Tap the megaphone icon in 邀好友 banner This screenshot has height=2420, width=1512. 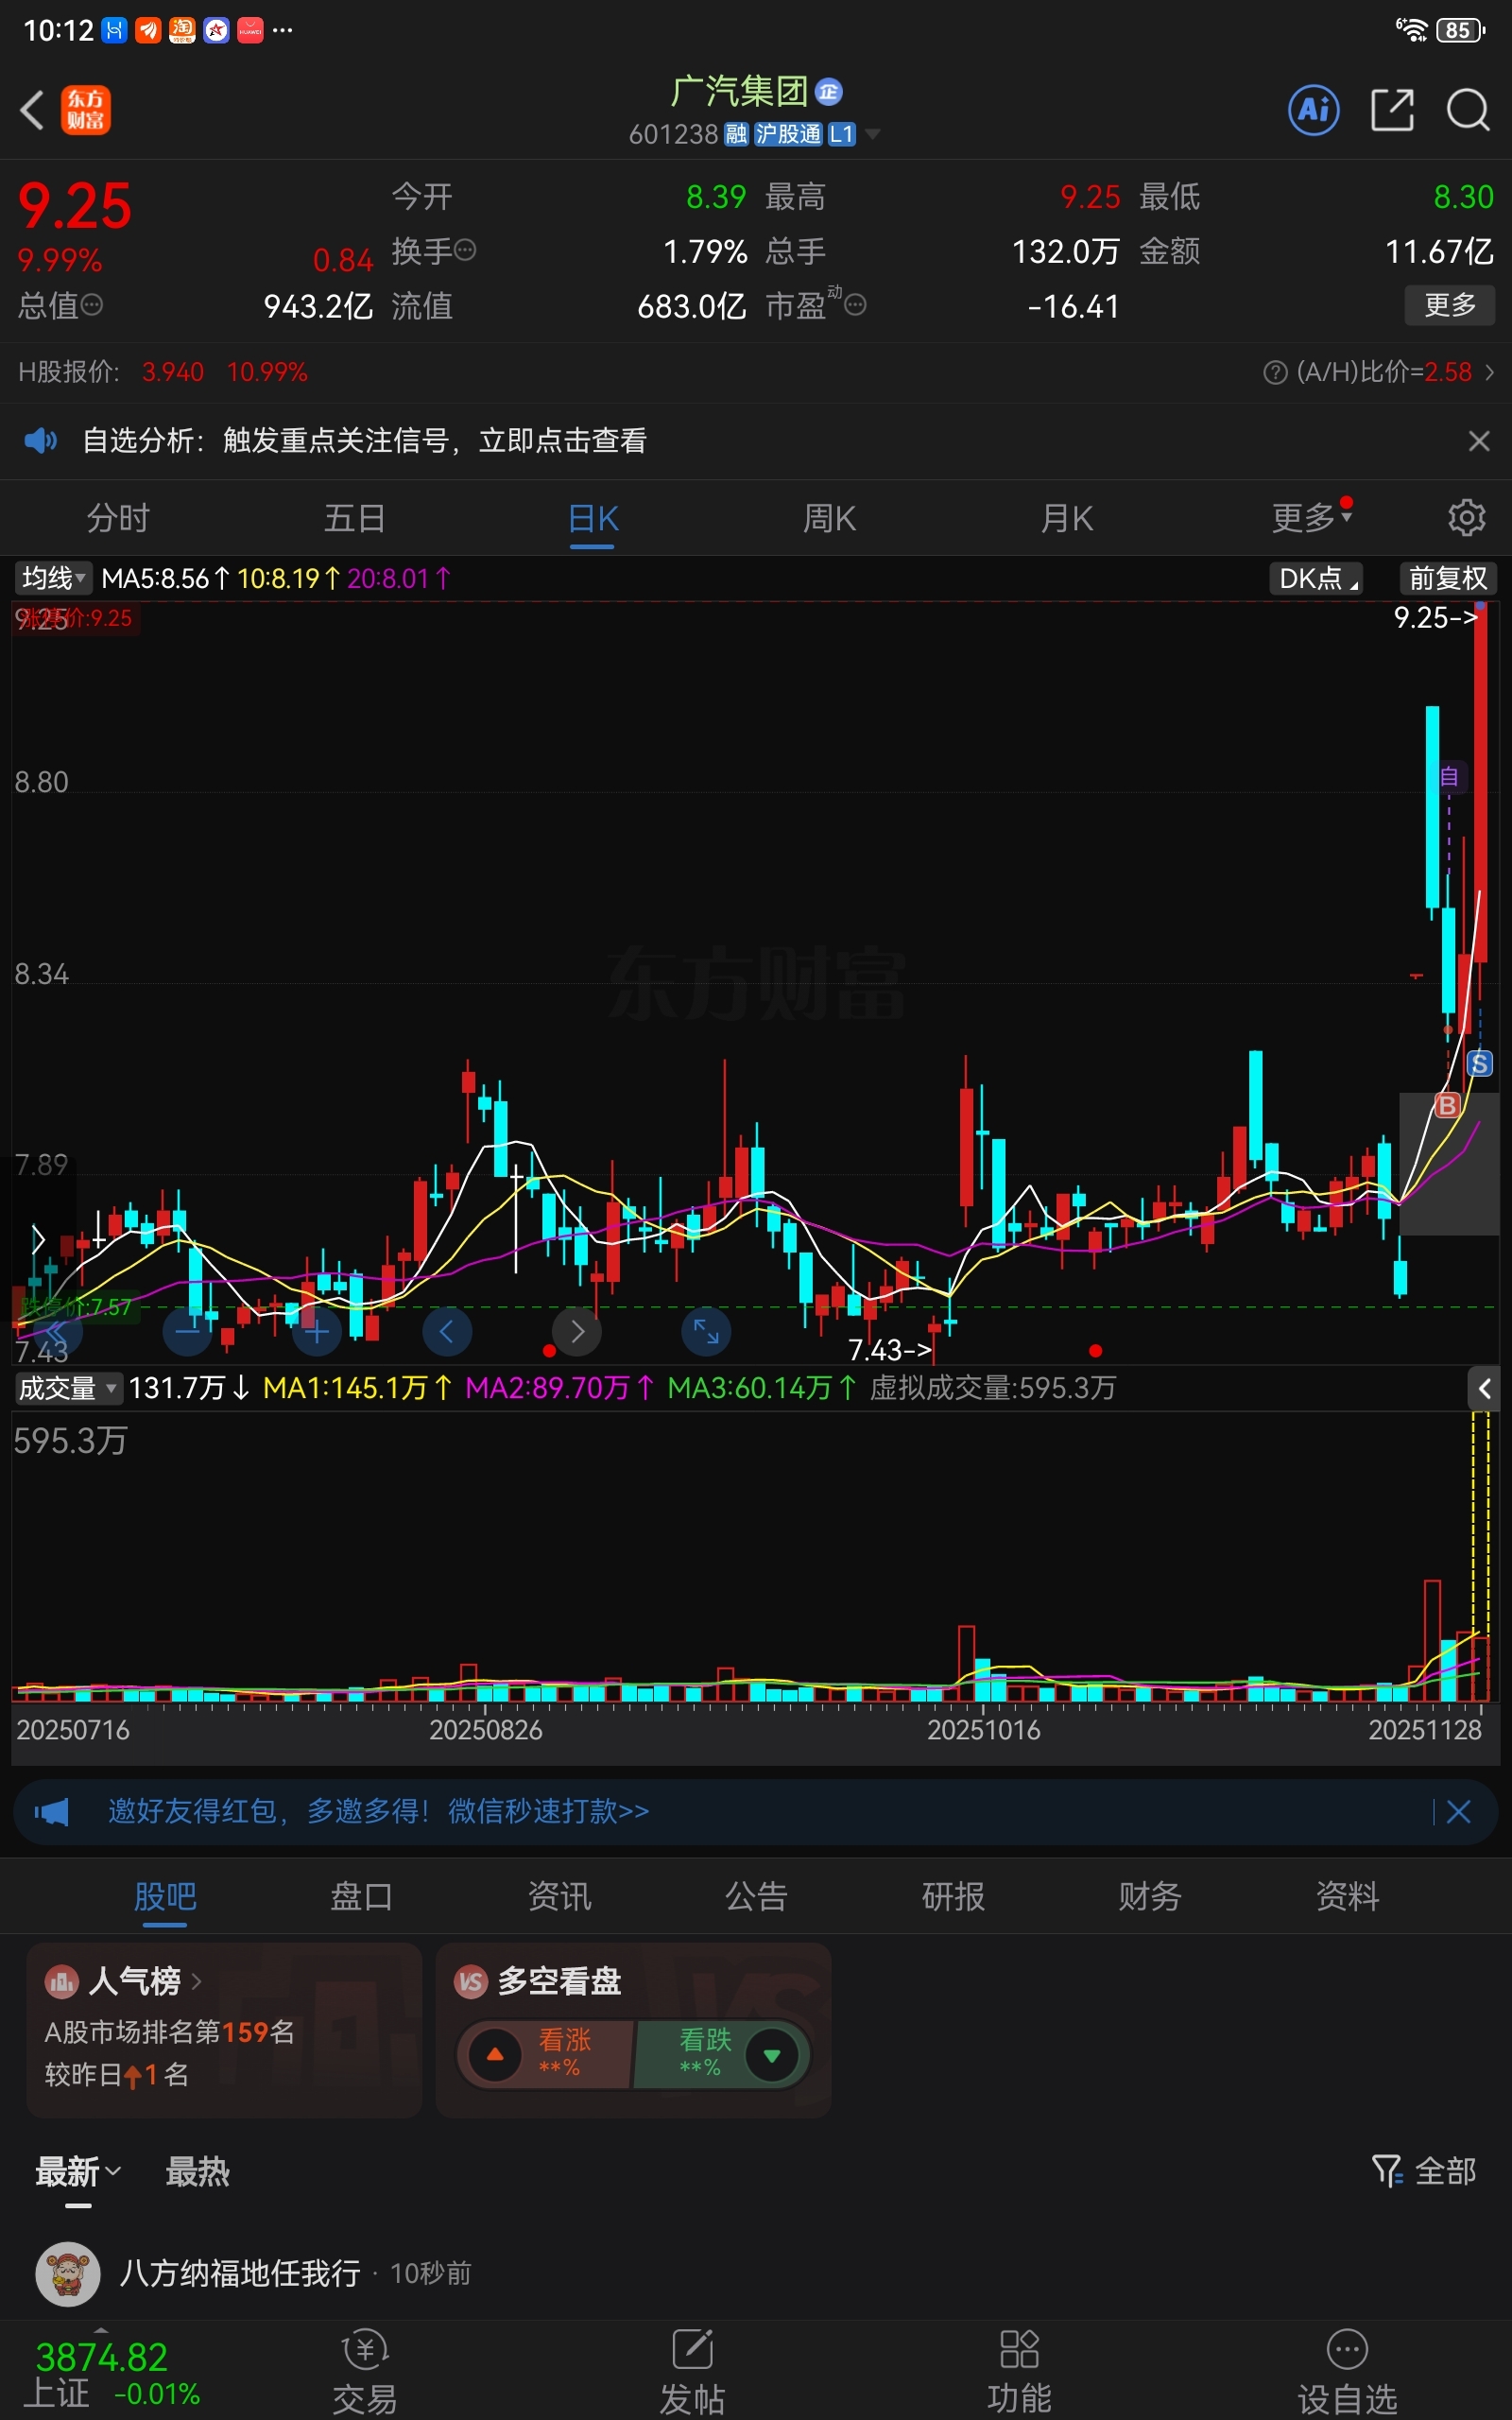click(52, 1811)
